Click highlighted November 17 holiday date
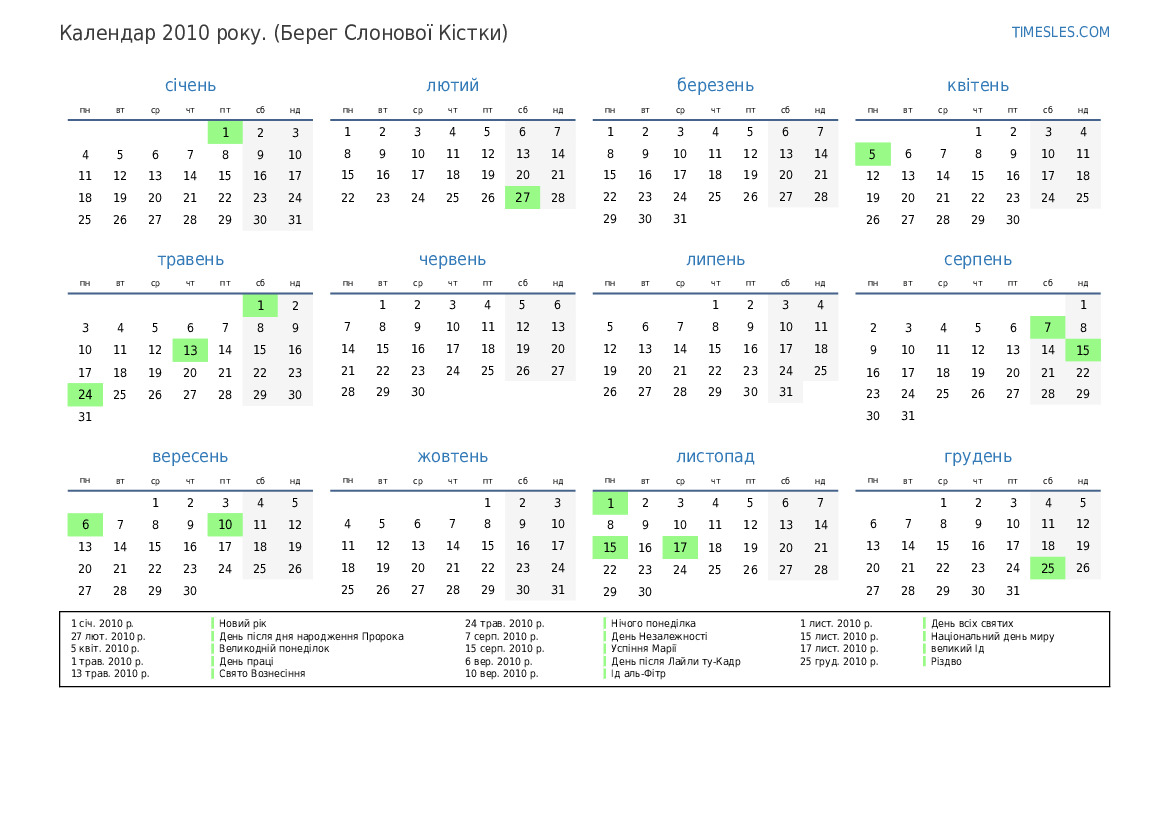The image size is (1169, 827). 680,547
